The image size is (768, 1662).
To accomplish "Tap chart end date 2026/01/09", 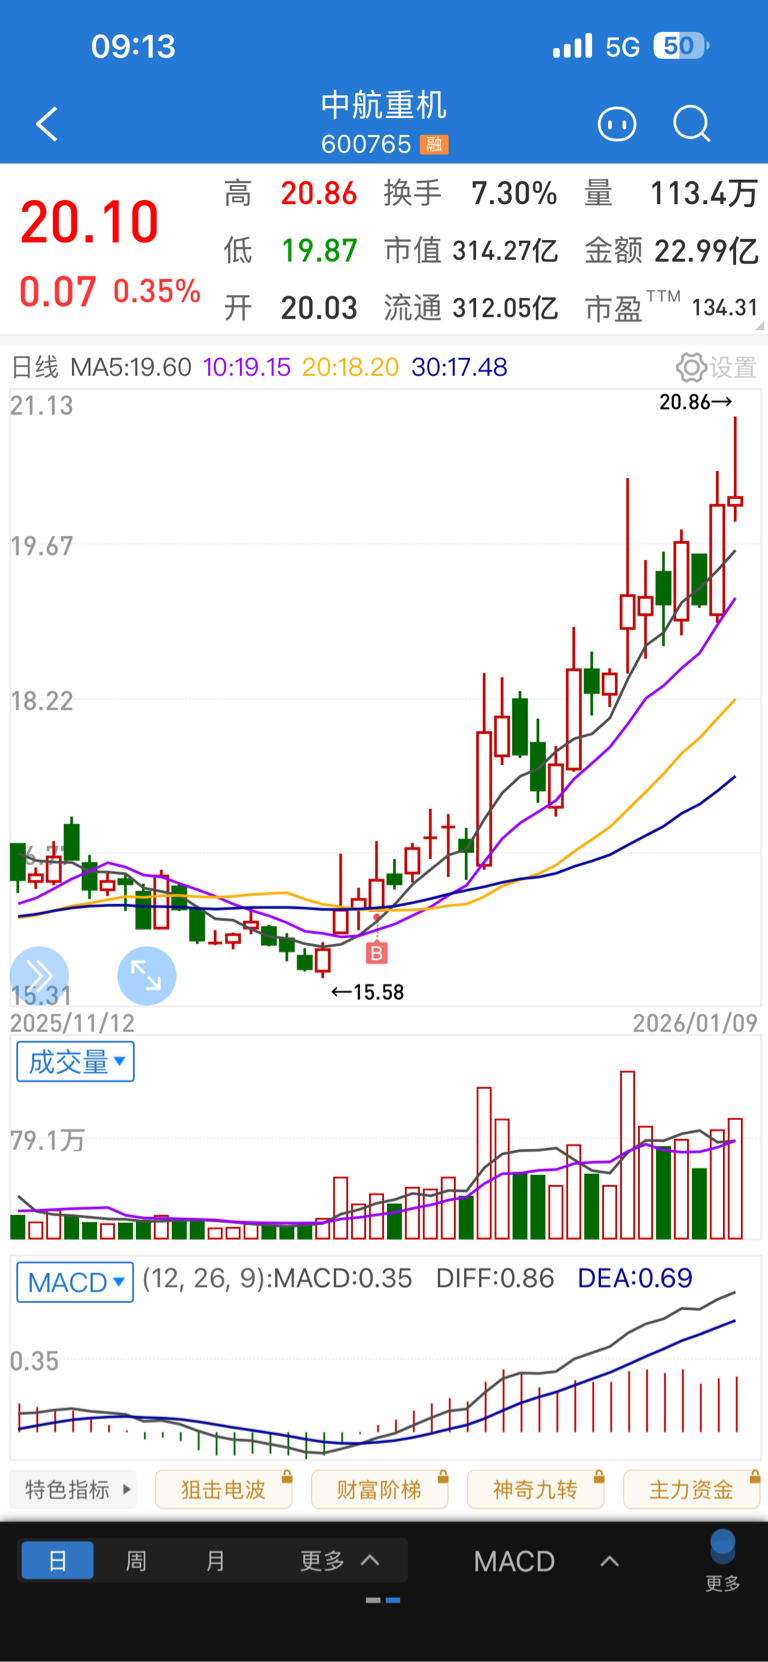I will pyautogui.click(x=695, y=1023).
